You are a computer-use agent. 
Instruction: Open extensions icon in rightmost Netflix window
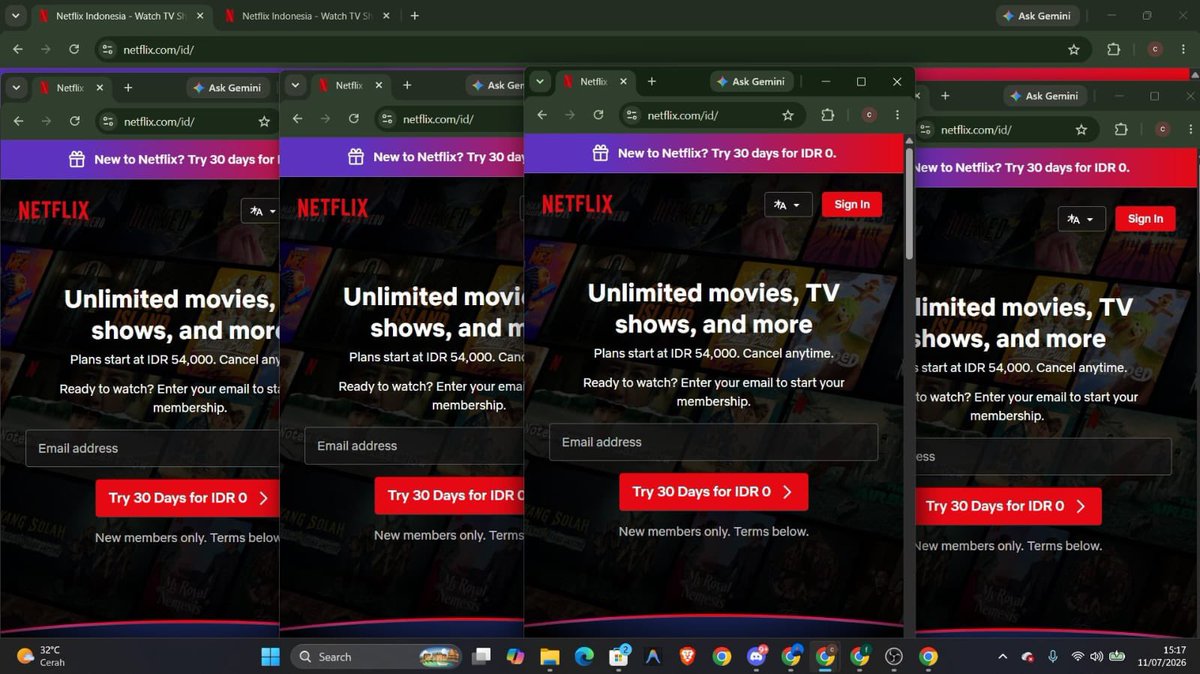point(1121,130)
